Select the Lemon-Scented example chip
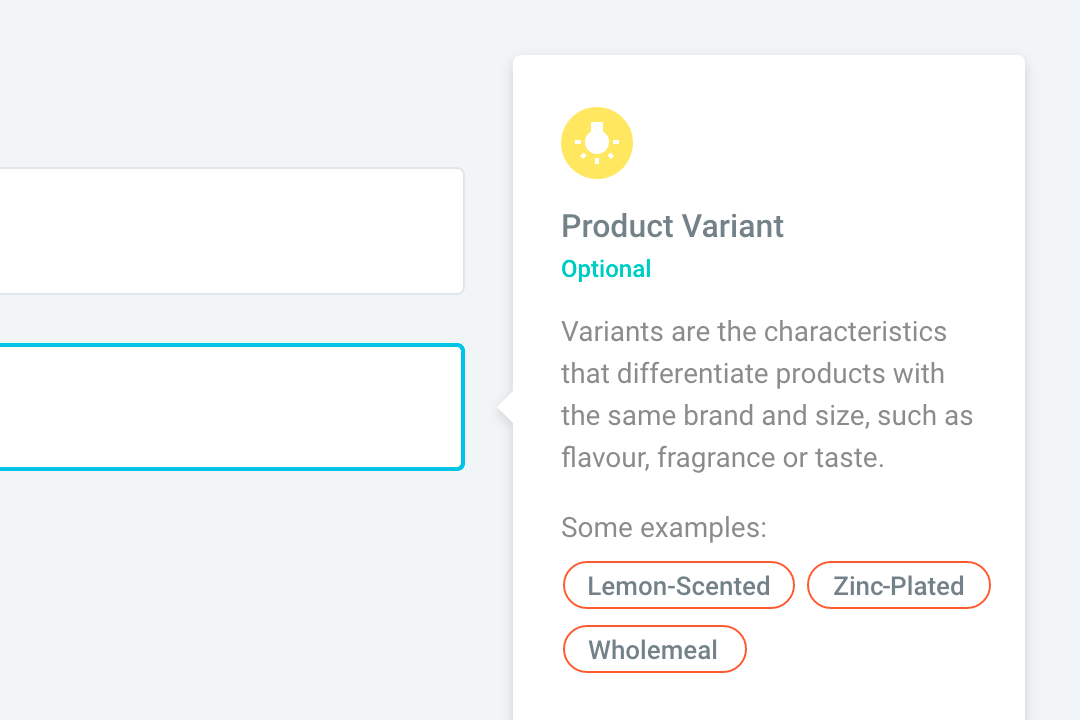The height and width of the screenshot is (720, 1080). (x=678, y=585)
